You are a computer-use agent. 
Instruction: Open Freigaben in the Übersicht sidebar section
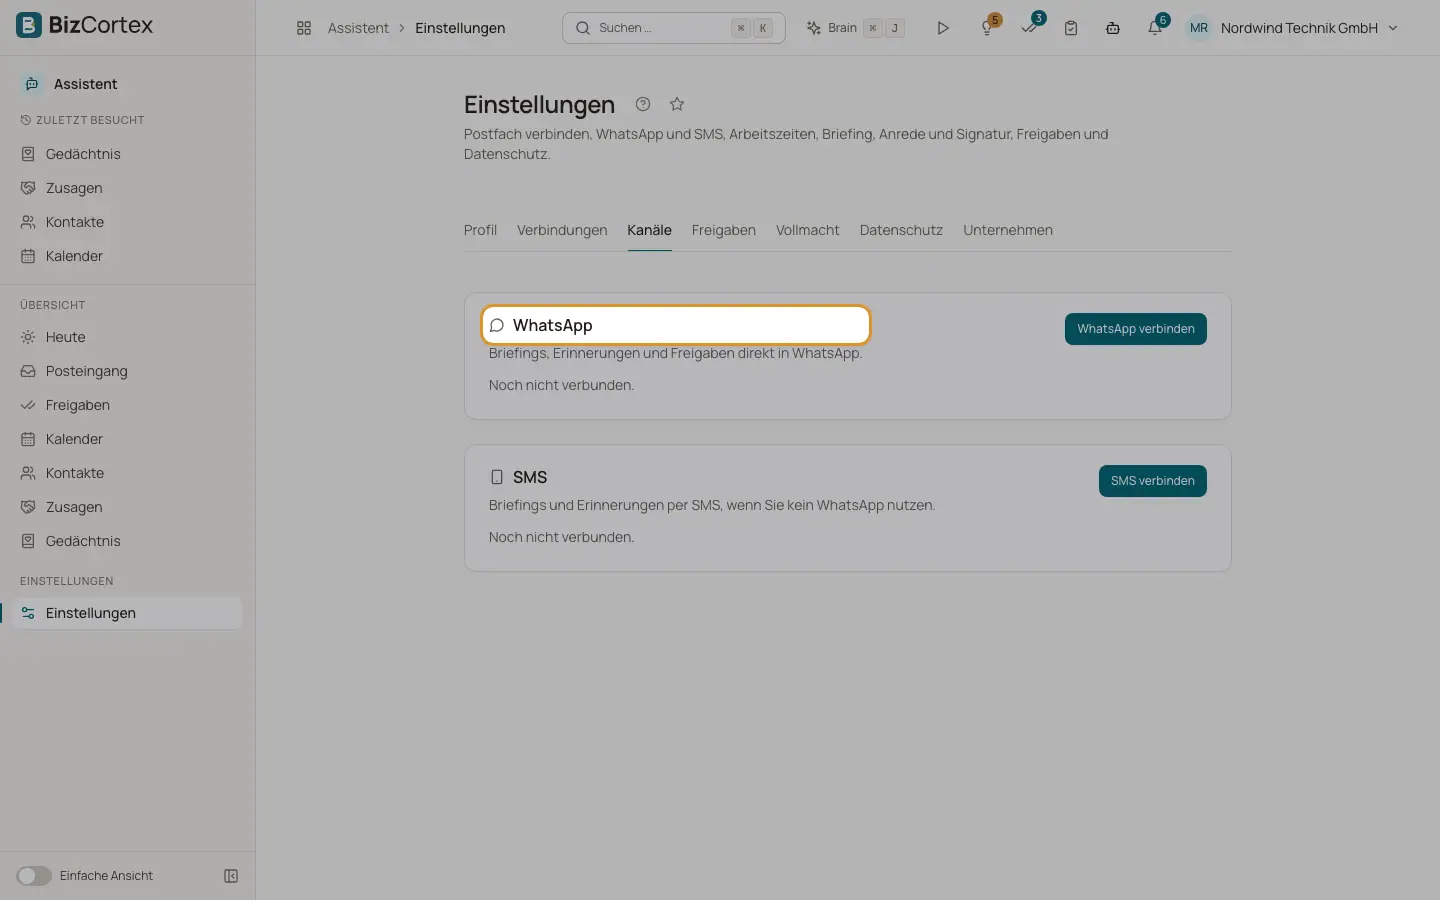[128, 405]
